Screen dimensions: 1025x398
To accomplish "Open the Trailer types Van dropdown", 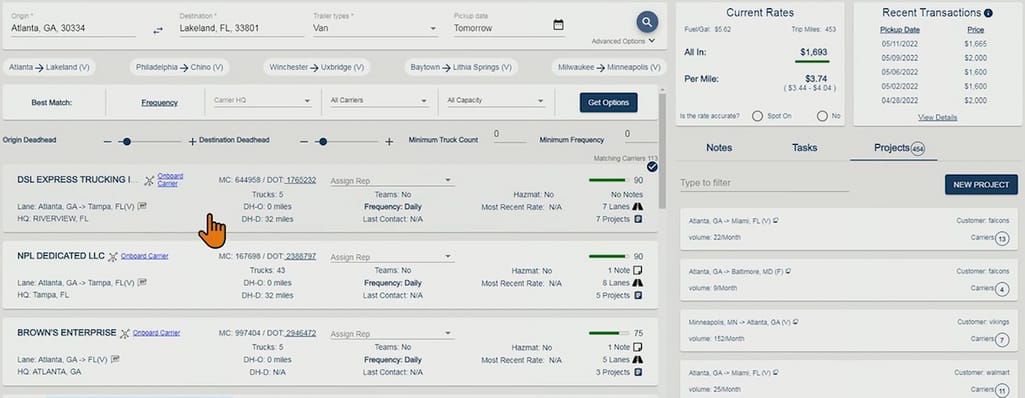I will point(375,28).
